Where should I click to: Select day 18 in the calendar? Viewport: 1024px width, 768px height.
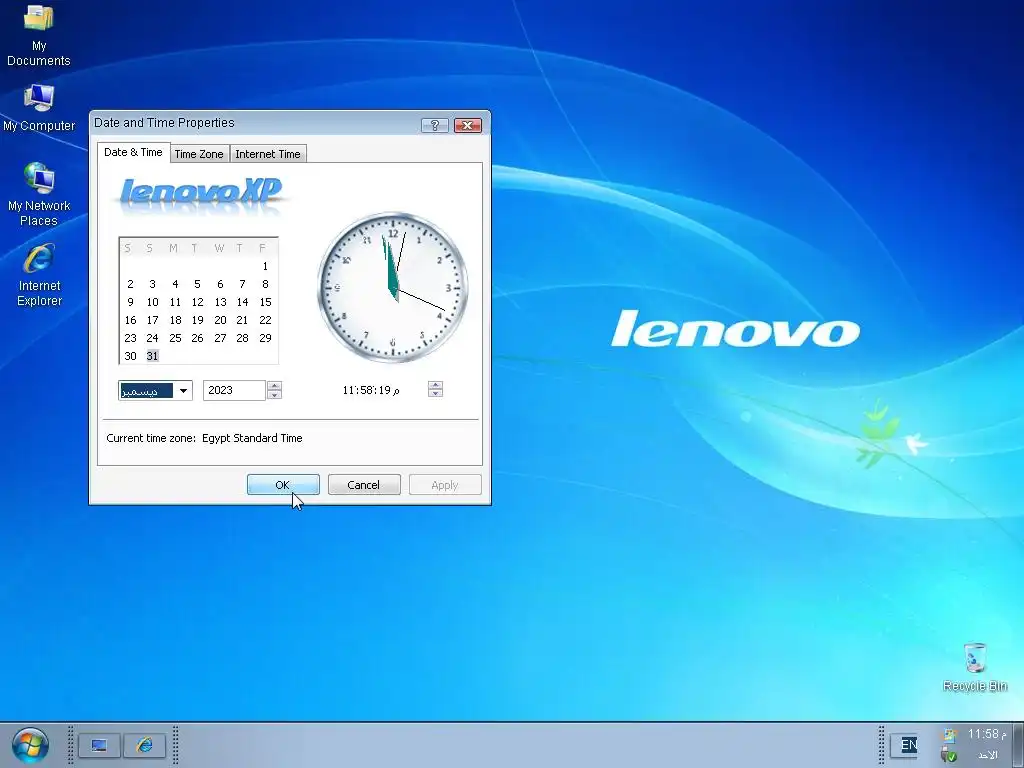click(x=175, y=320)
